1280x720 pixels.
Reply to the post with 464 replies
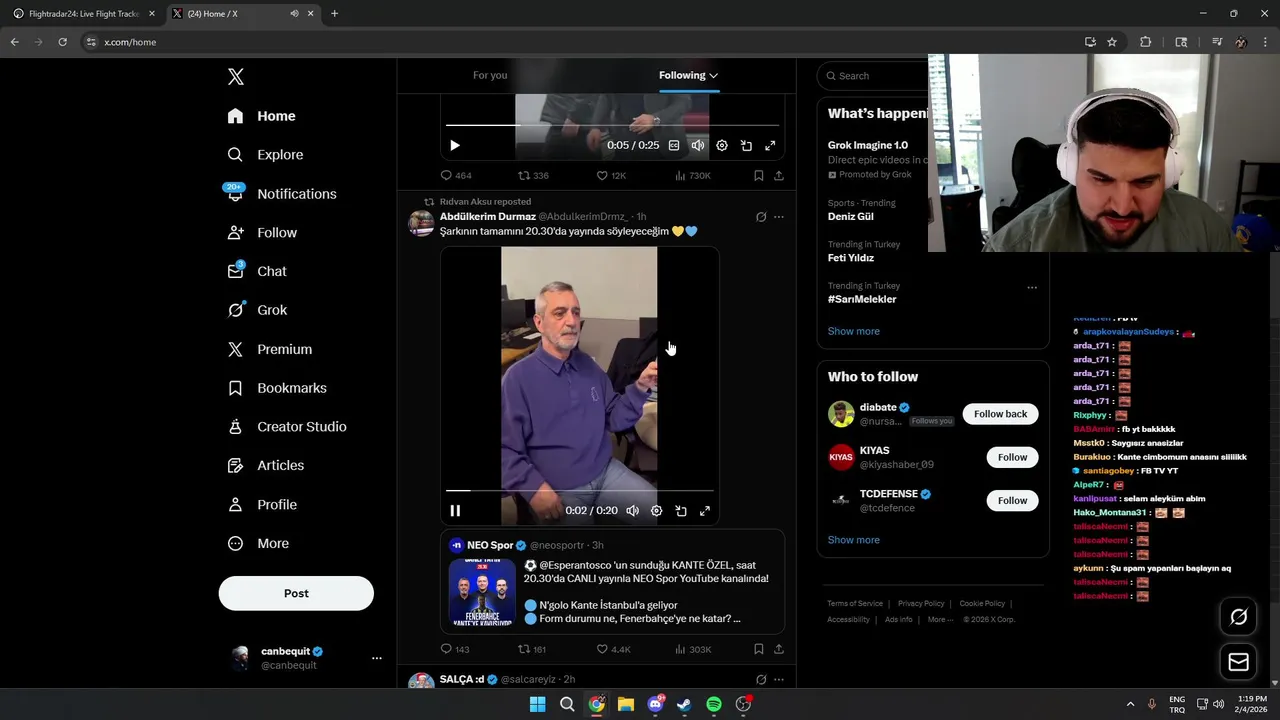click(x=456, y=175)
